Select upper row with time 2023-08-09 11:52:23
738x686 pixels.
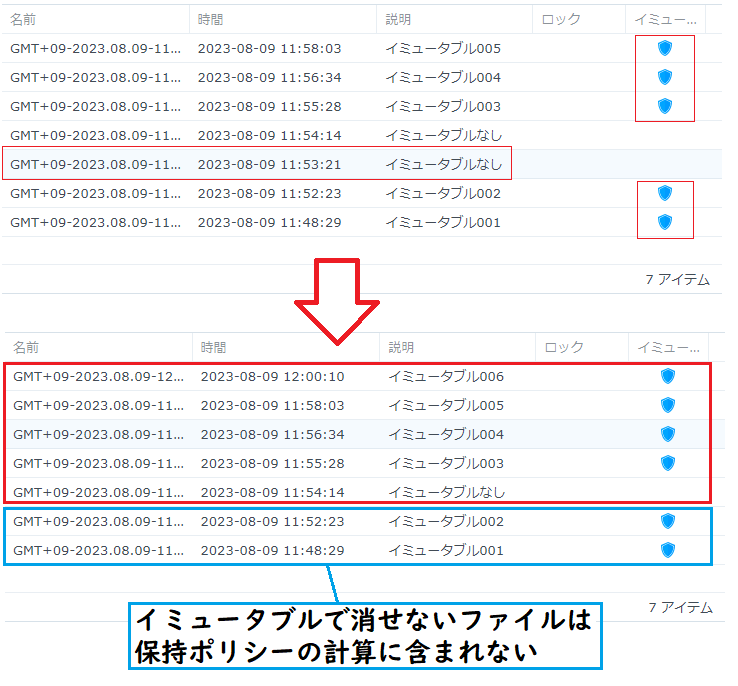pos(361,194)
